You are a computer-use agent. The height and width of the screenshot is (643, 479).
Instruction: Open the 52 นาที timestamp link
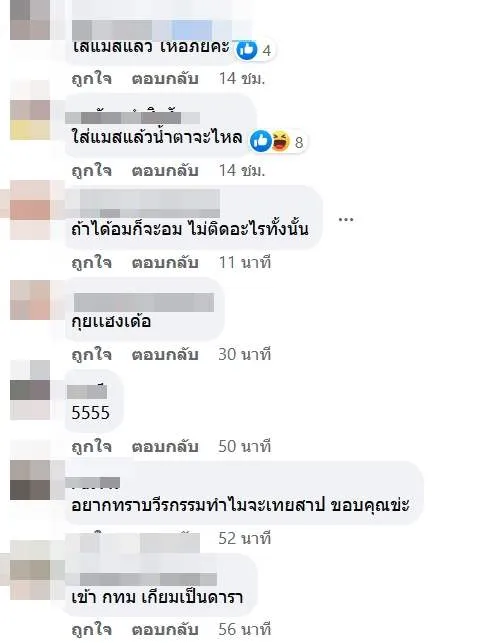244,538
